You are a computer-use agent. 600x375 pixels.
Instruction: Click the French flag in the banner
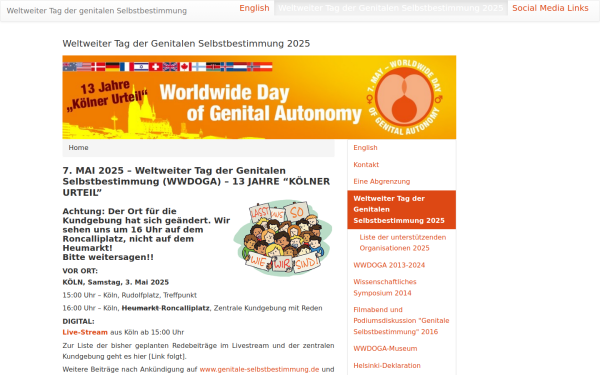tap(127, 67)
